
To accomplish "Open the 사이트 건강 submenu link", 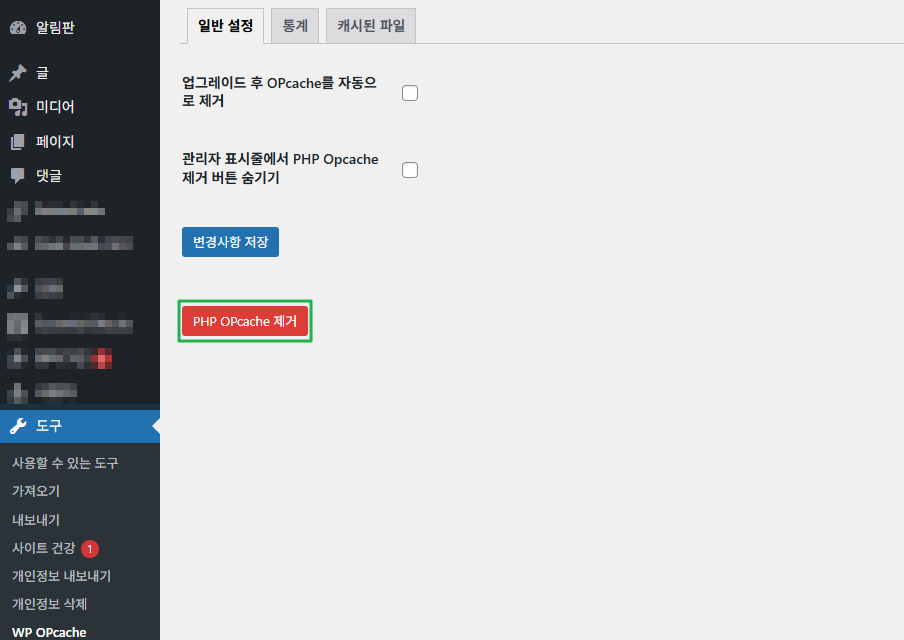I will [x=44, y=548].
